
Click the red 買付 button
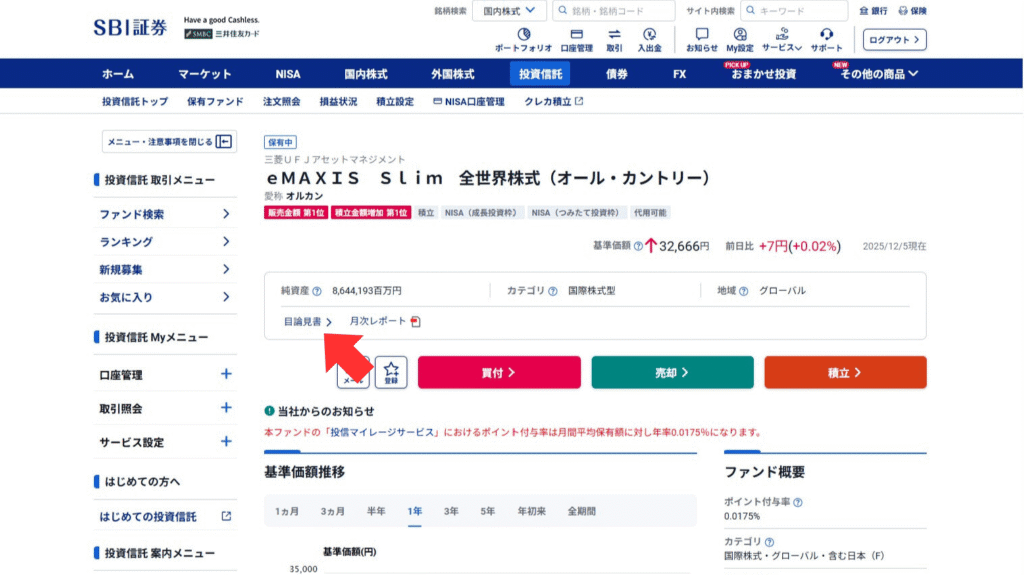click(499, 372)
